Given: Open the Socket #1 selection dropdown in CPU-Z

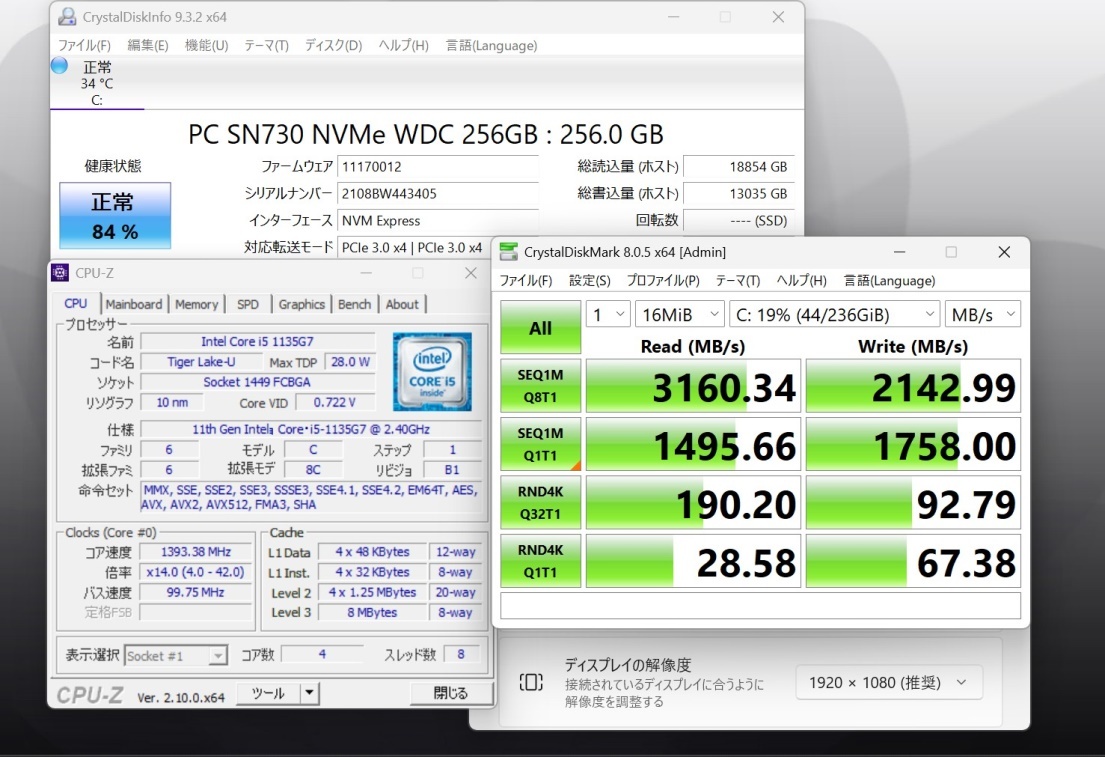Looking at the screenshot, I should point(175,656).
